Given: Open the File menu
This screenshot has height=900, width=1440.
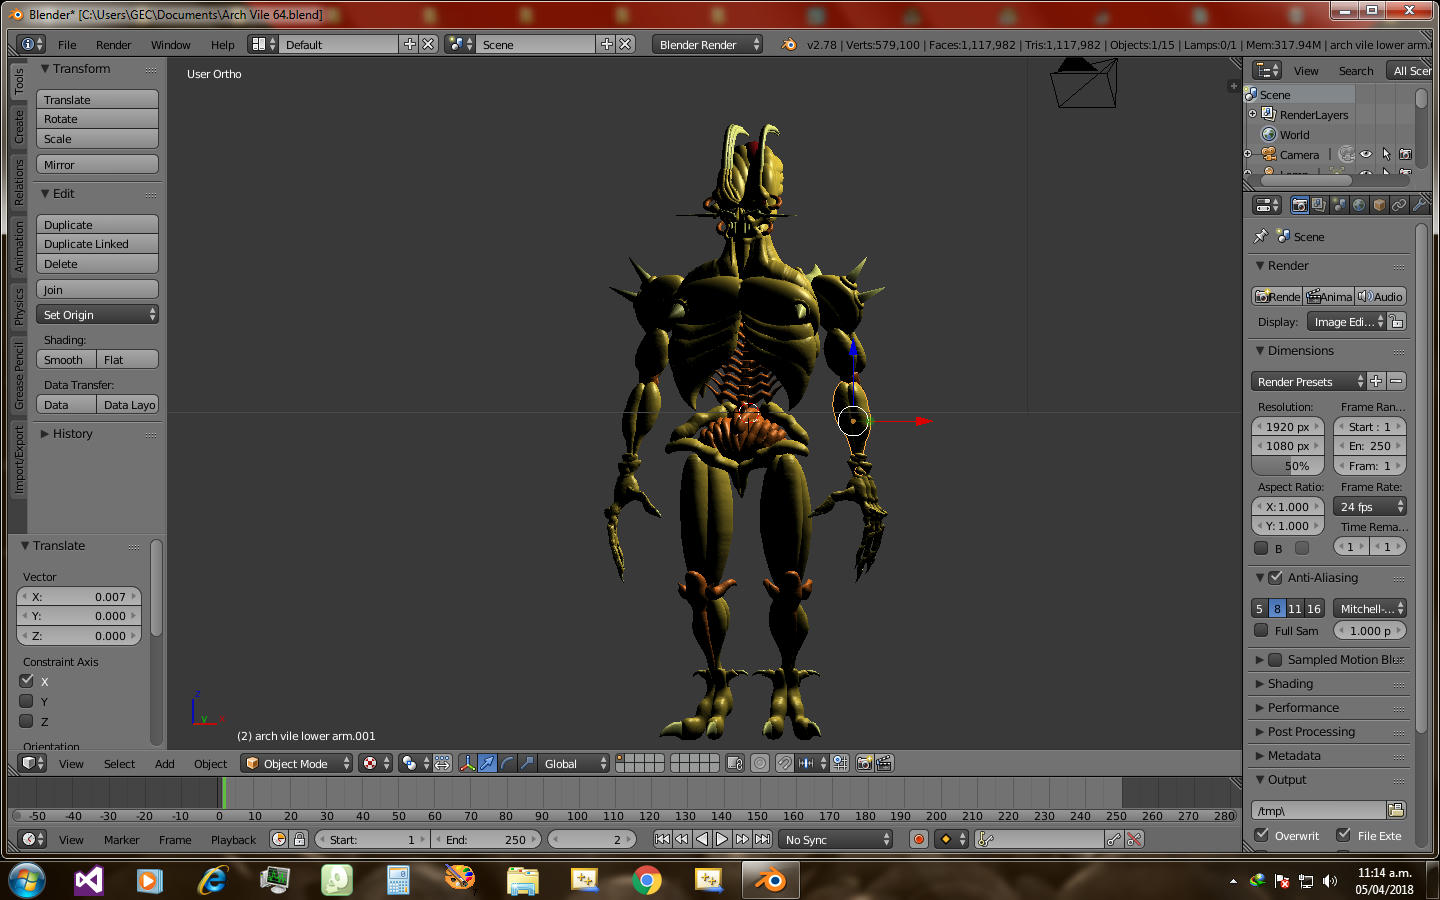Looking at the screenshot, I should [x=67, y=44].
